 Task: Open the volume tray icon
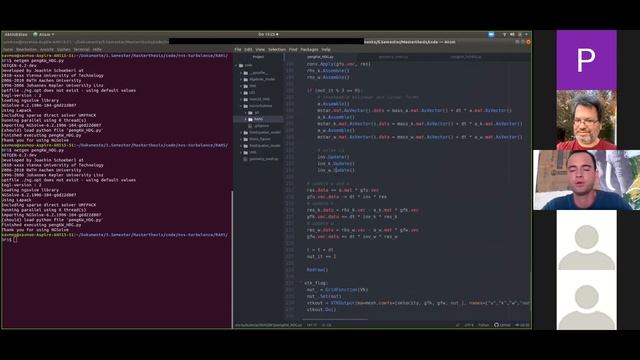[512, 35]
